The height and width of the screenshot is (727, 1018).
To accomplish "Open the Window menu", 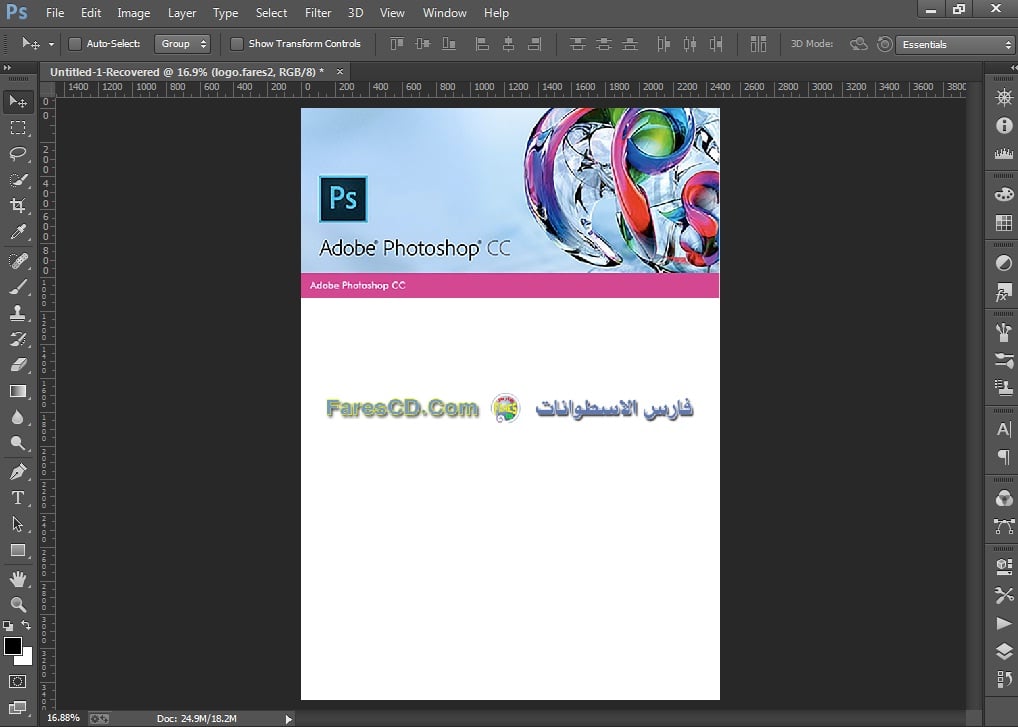I will point(445,13).
